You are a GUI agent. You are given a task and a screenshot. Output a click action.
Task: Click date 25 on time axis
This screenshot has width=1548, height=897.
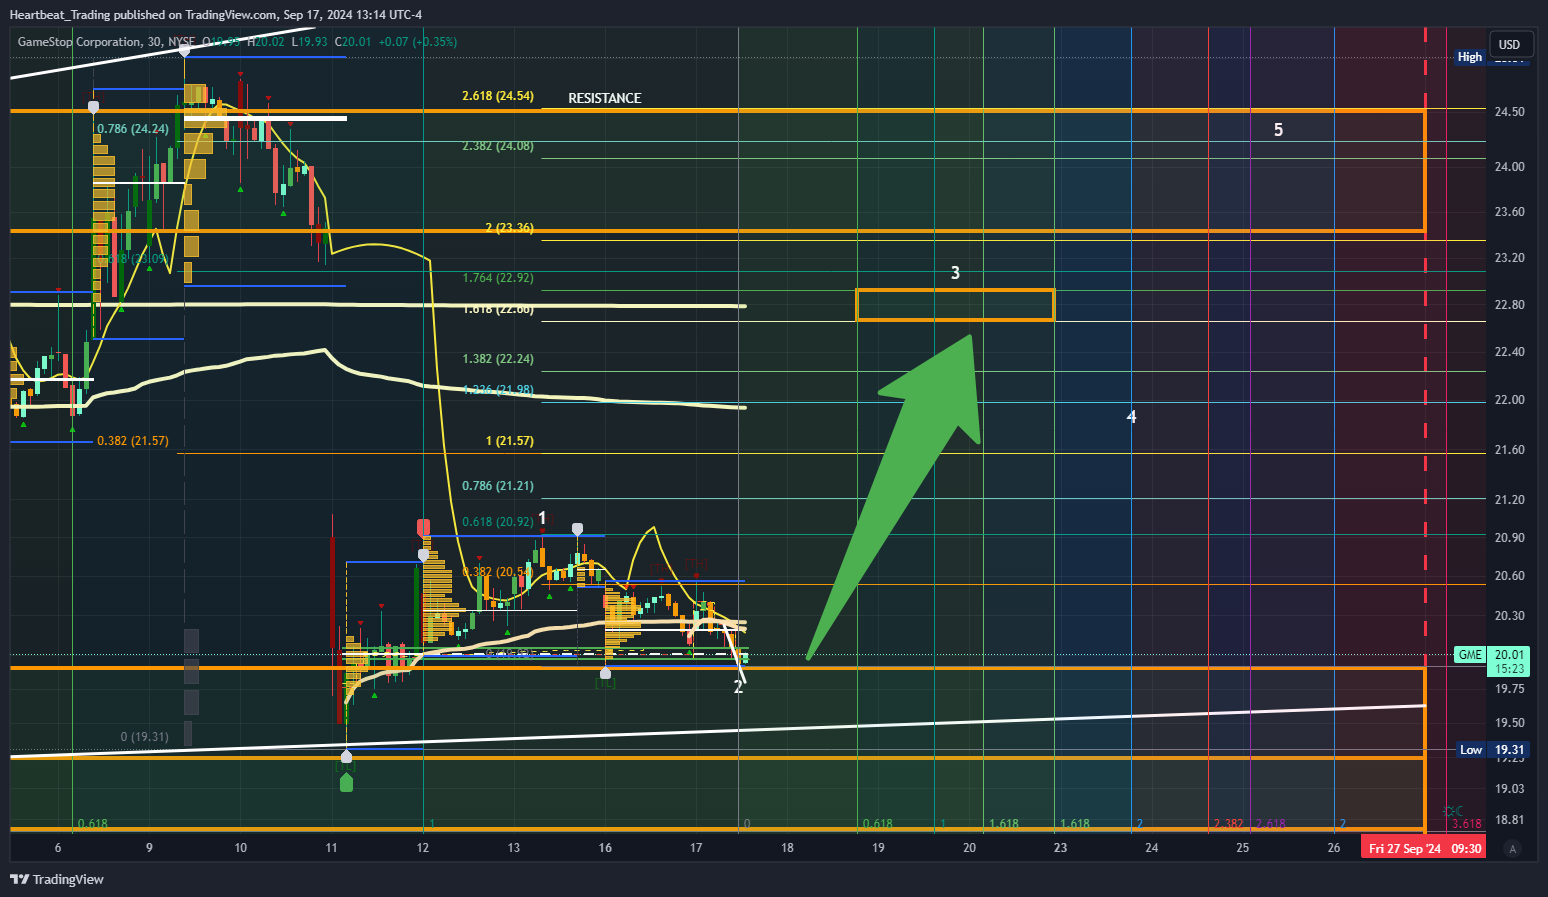(1243, 848)
